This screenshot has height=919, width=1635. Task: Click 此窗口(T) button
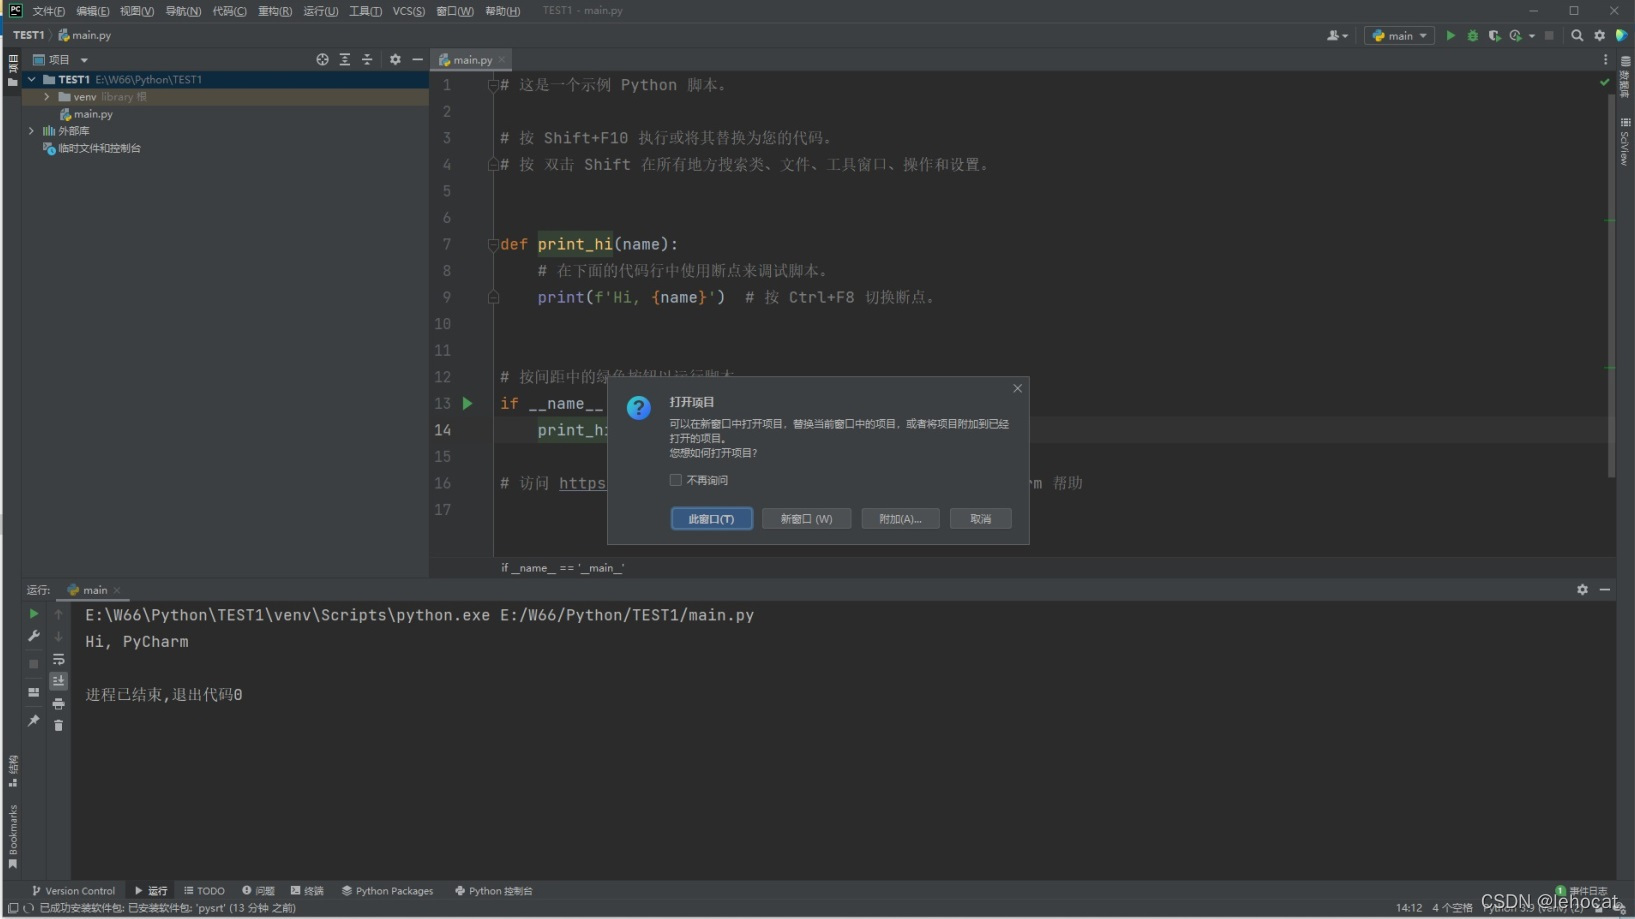point(711,519)
